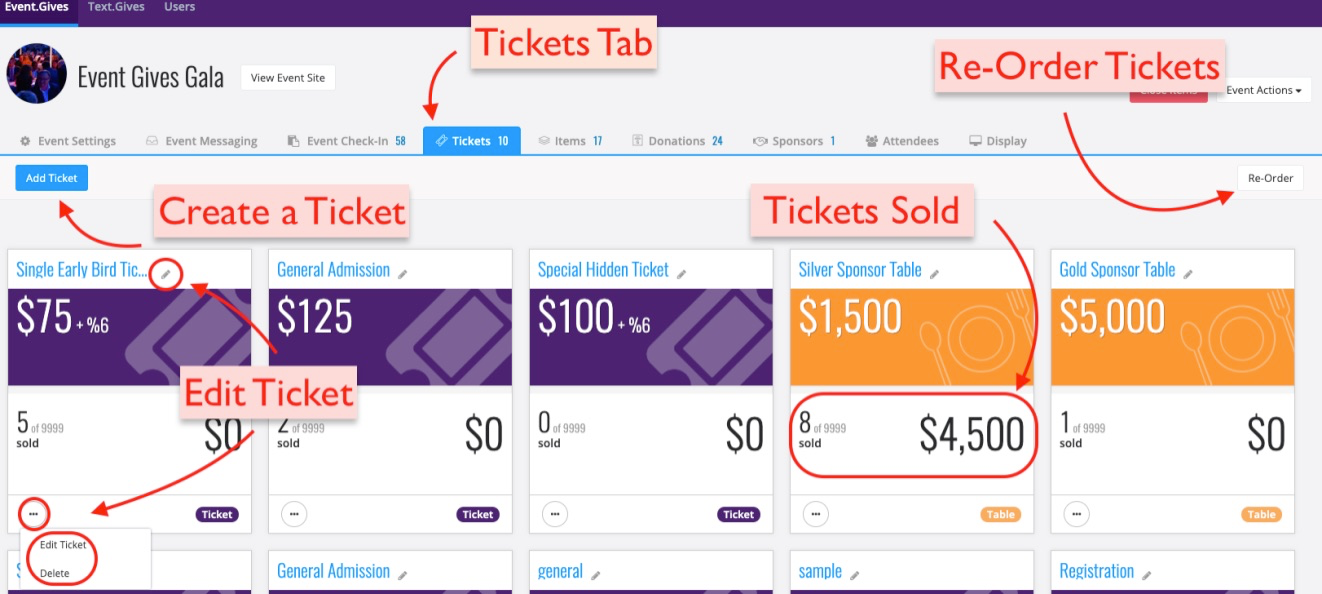Screen dimensions: 1322x594
Task: Click circled pencil on Single Early Bird ticket
Action: coord(166,273)
